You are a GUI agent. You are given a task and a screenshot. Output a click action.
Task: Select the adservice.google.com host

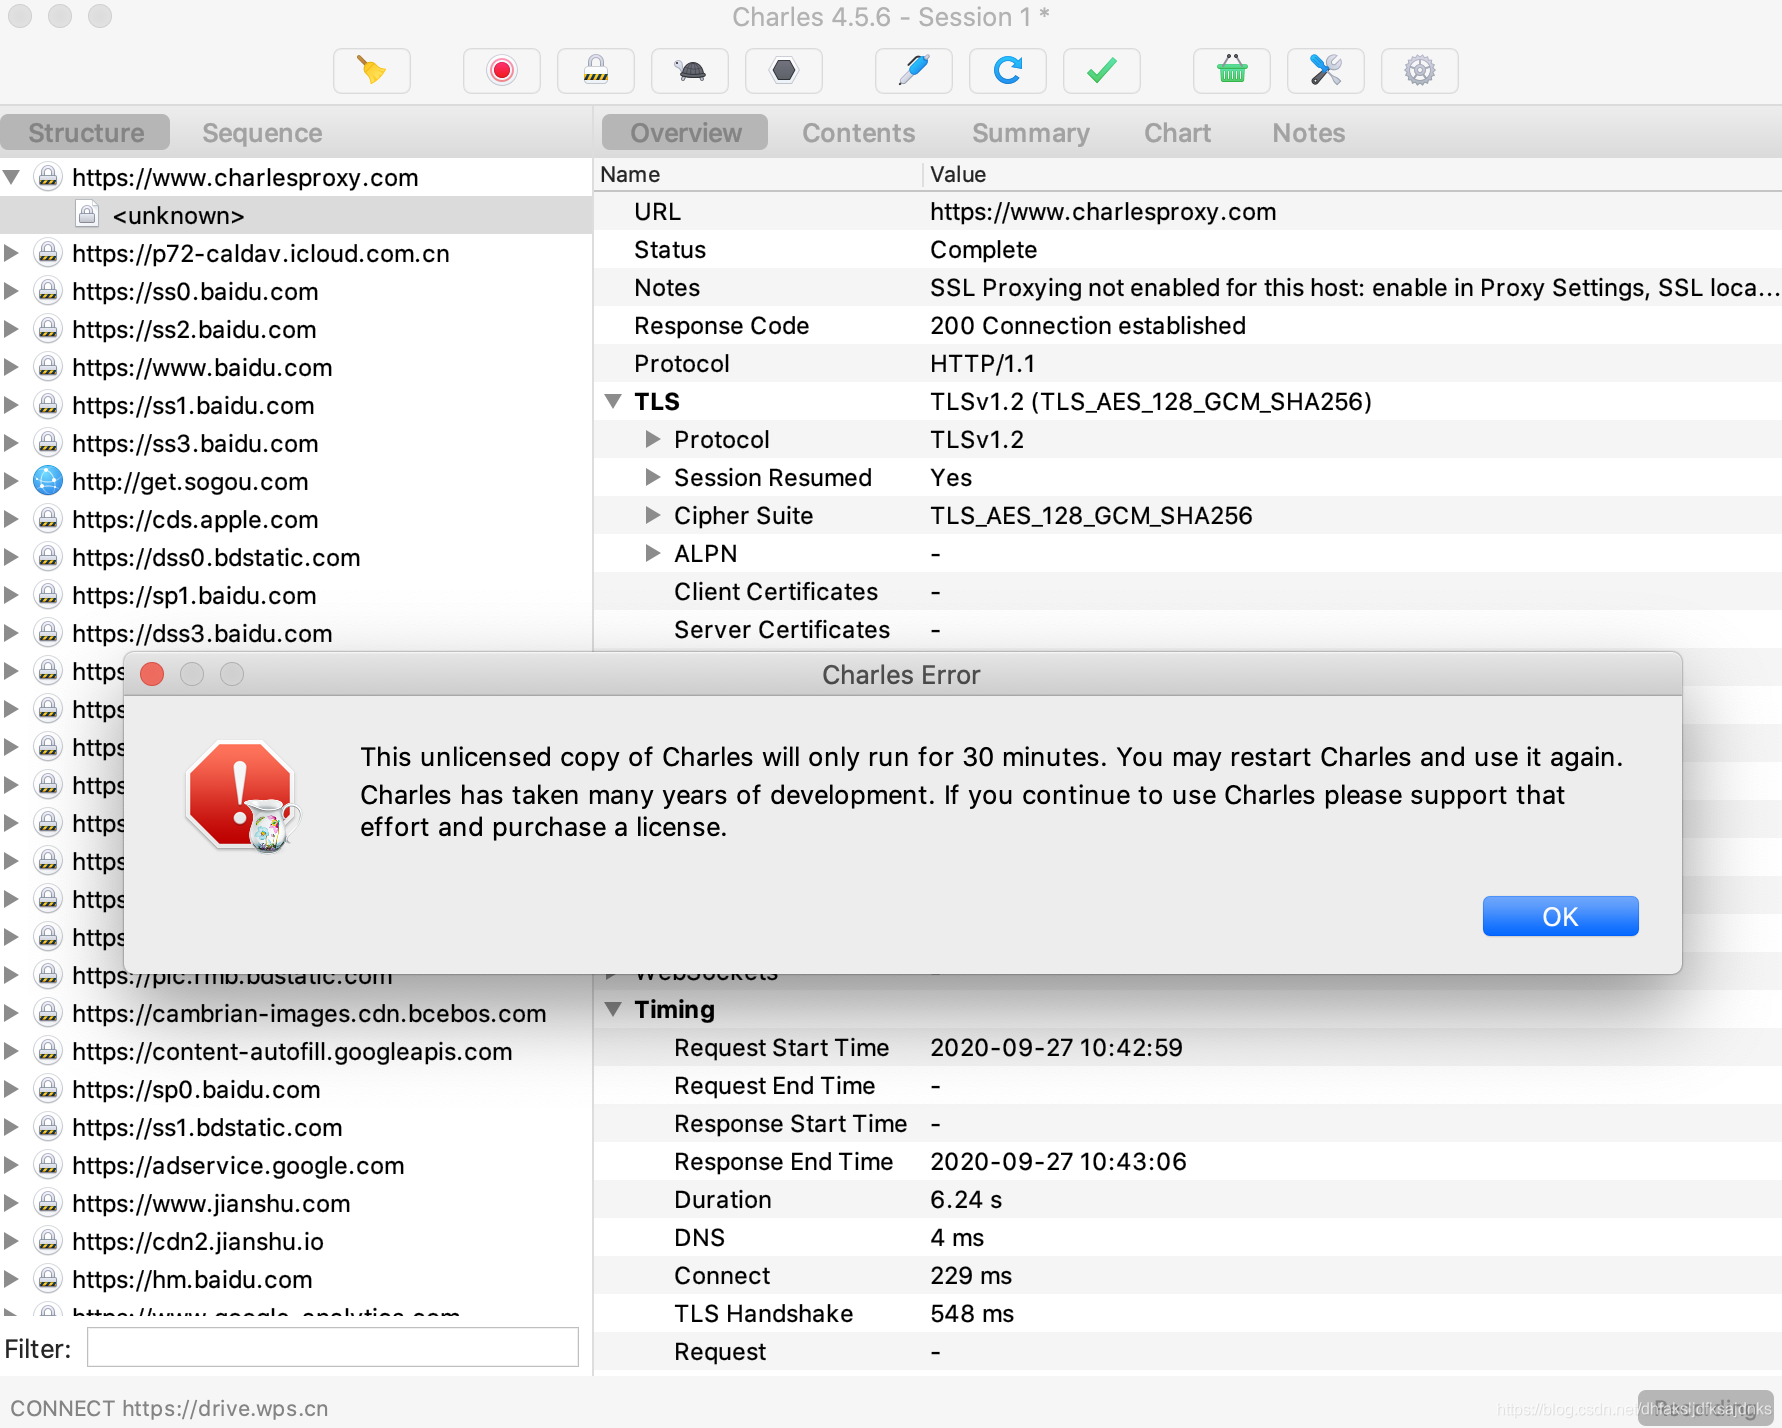point(238,1165)
